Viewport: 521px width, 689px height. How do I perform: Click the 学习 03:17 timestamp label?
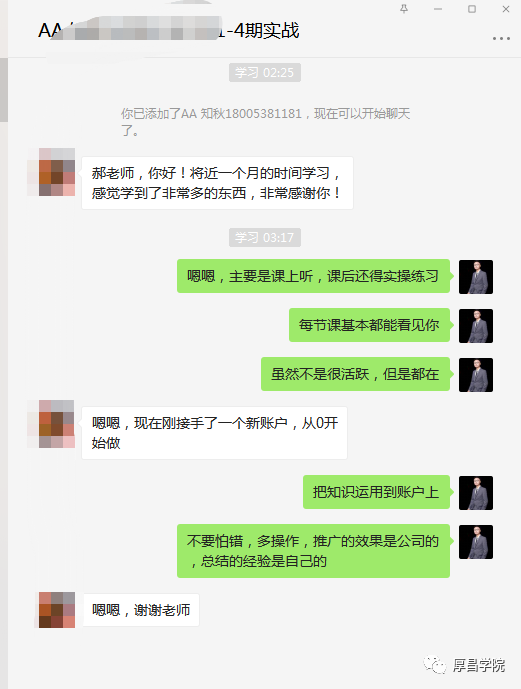tap(264, 238)
